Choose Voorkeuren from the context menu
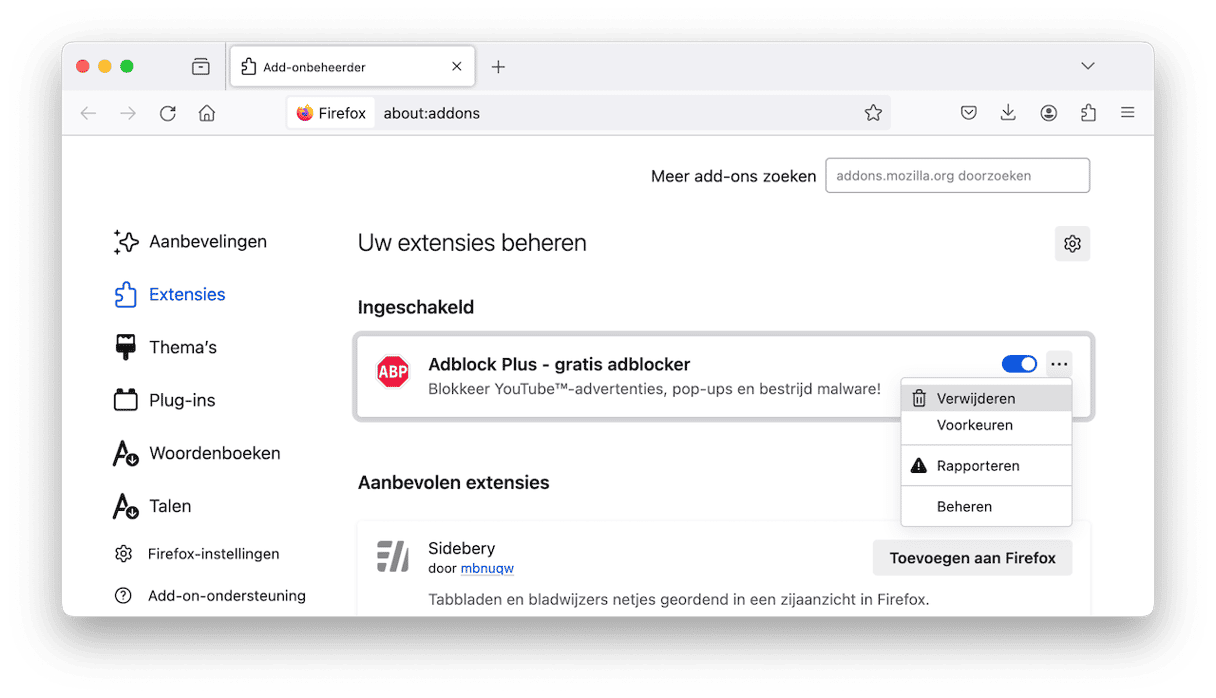Image resolution: width=1216 pixels, height=698 pixels. (986, 425)
